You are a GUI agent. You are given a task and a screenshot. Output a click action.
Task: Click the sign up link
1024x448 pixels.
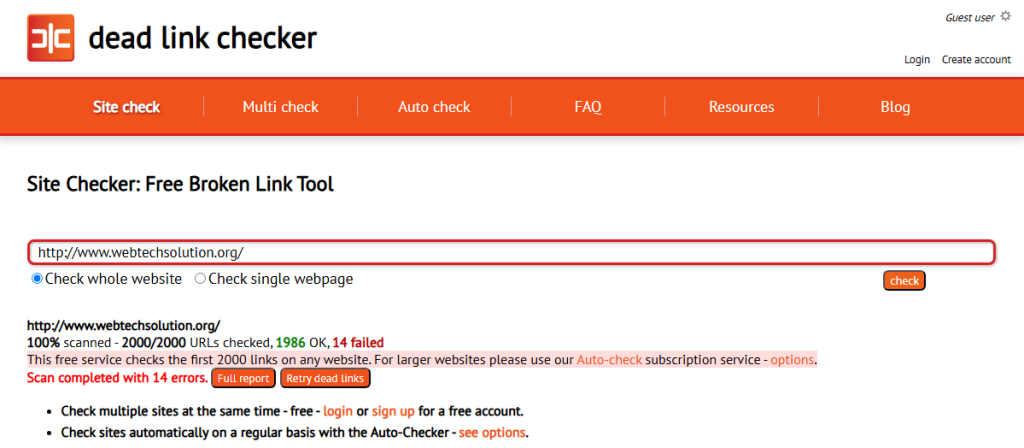pyautogui.click(x=393, y=411)
